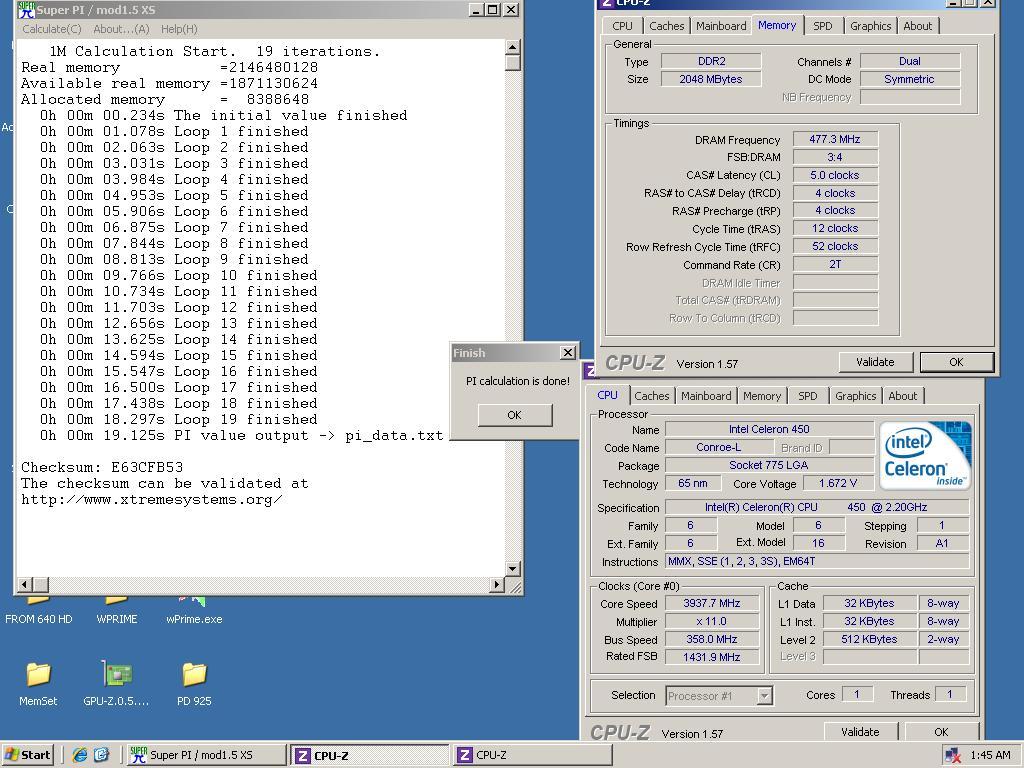Click the Channels # Dual value
The width and height of the screenshot is (1024, 768).
click(x=910, y=61)
